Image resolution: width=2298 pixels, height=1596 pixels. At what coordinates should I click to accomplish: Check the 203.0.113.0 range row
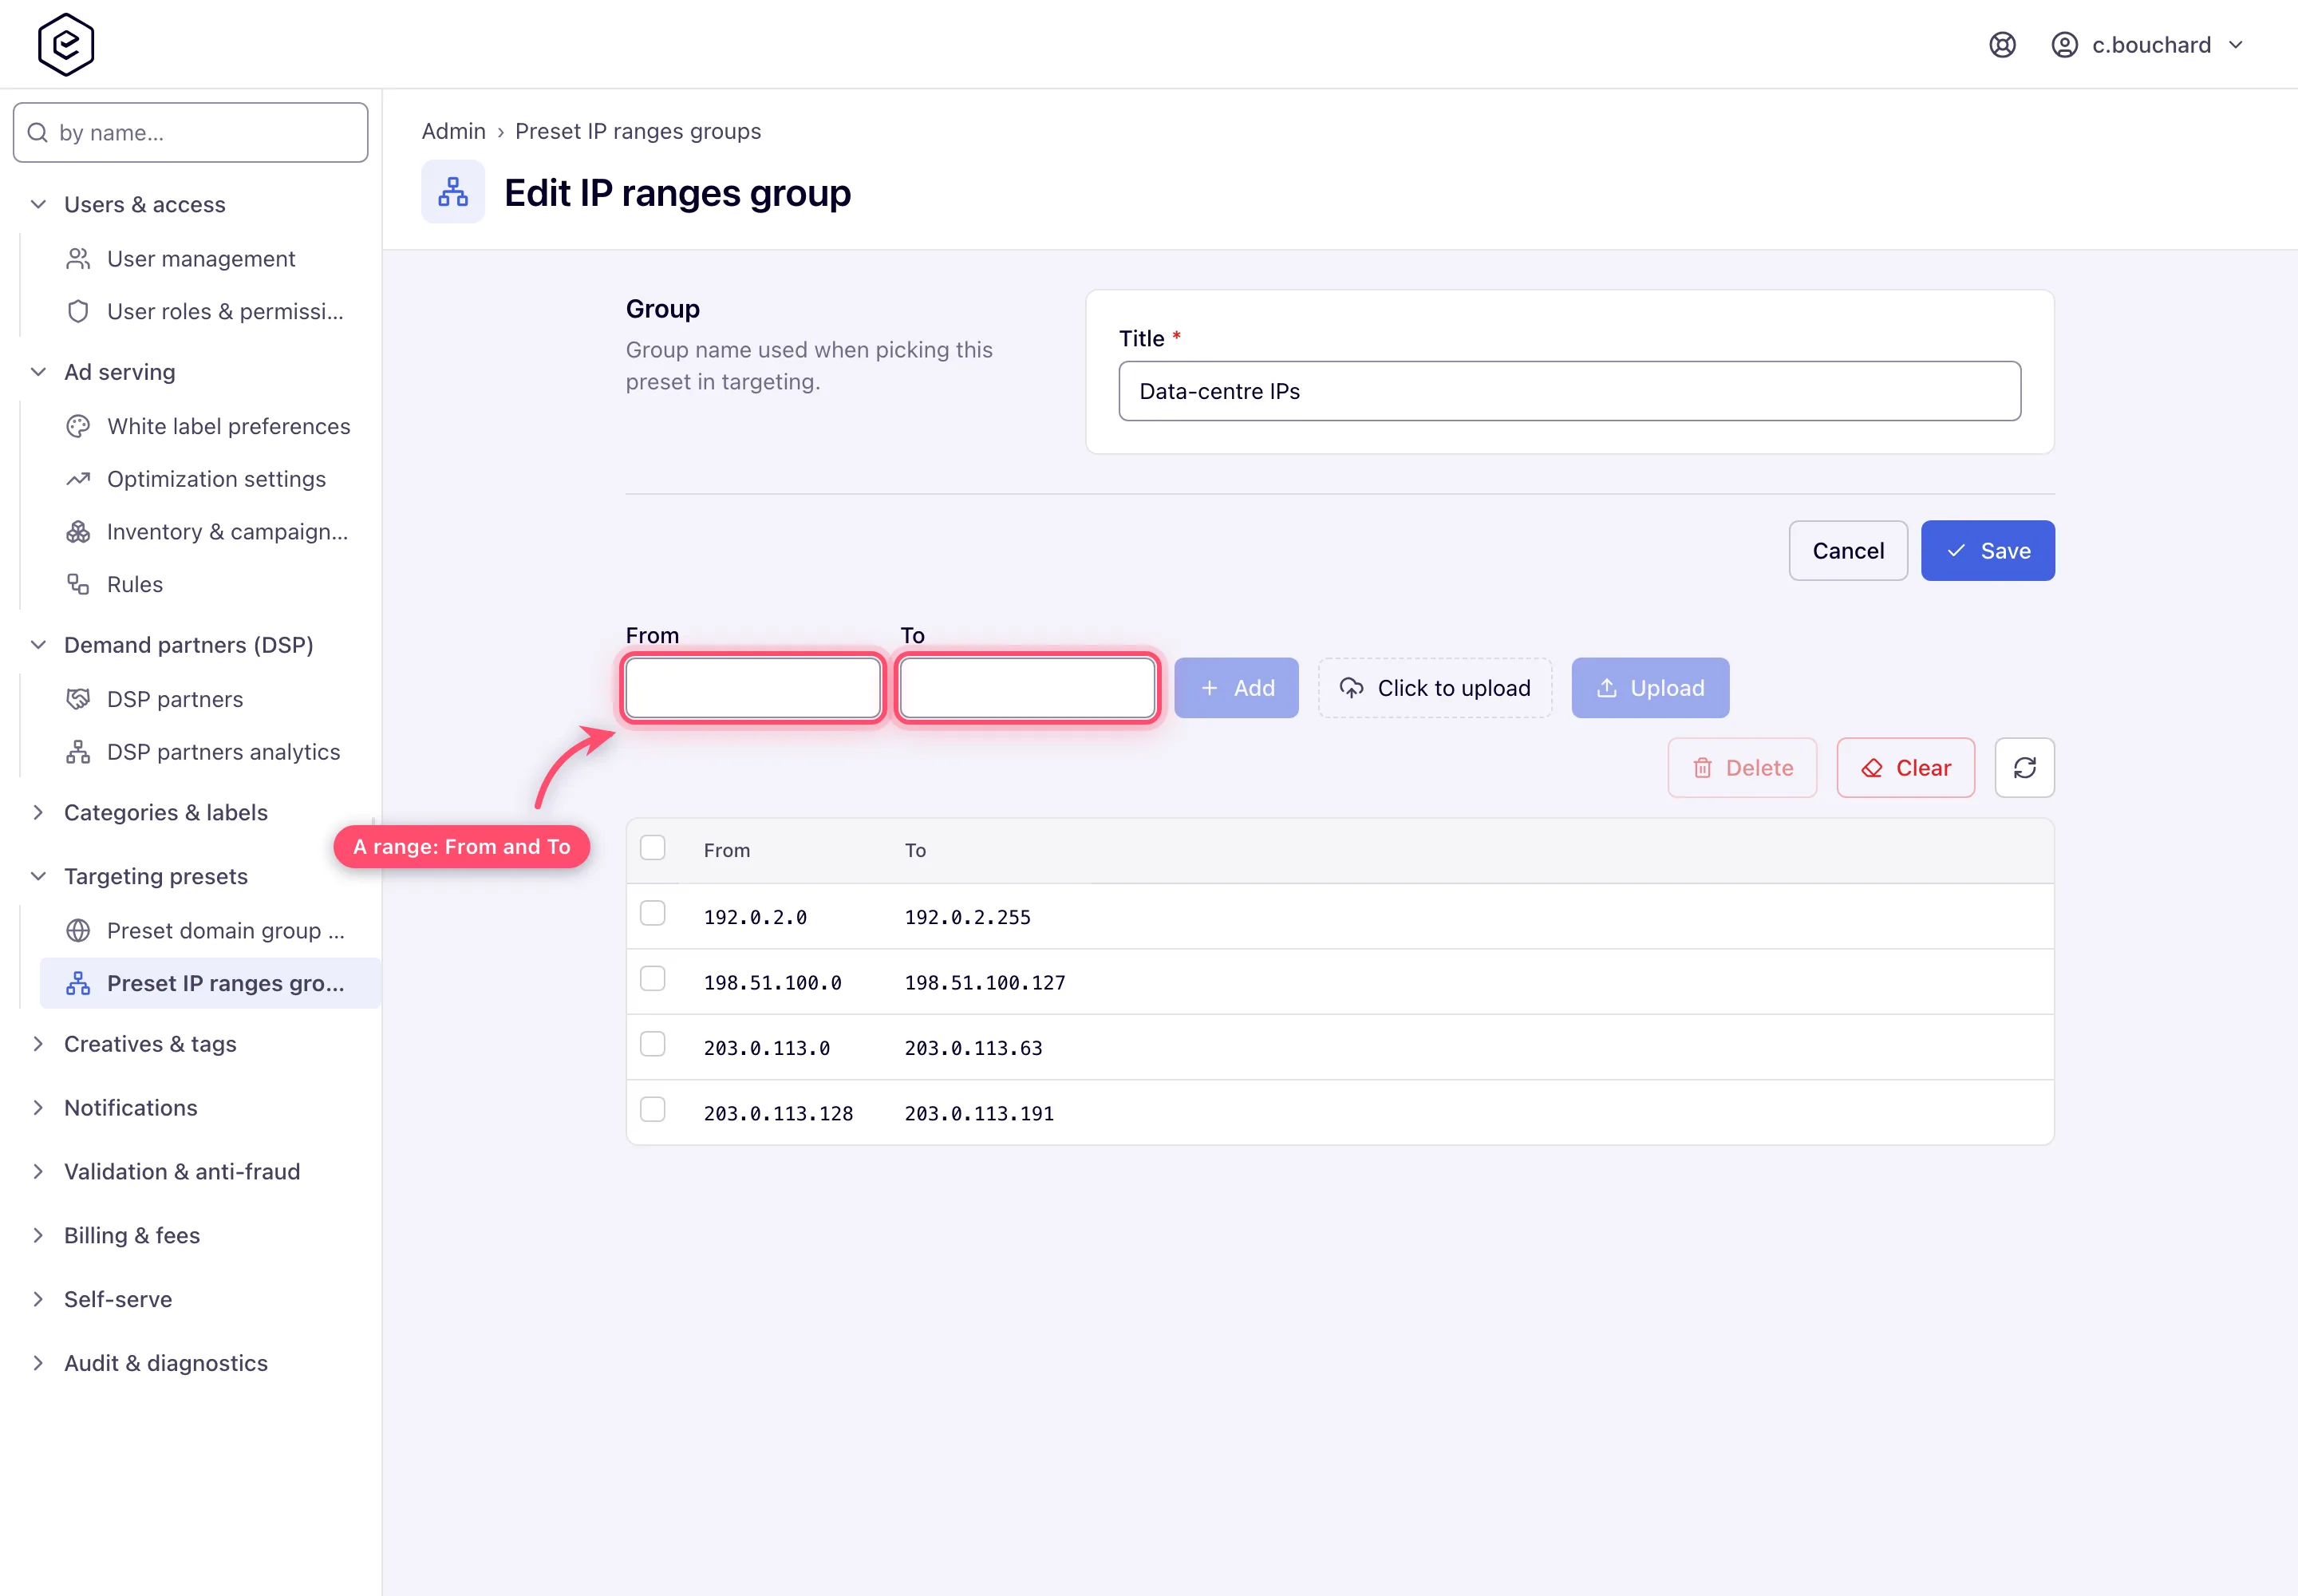point(653,1044)
